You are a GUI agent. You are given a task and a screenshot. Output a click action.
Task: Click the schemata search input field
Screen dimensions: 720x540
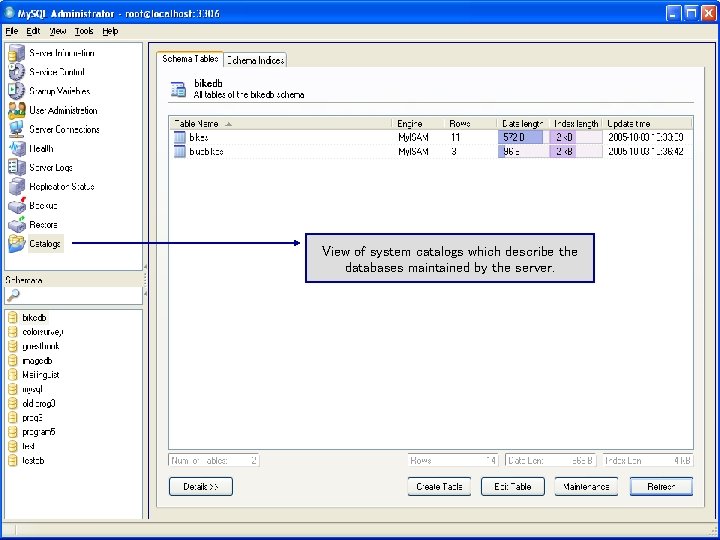[73, 295]
